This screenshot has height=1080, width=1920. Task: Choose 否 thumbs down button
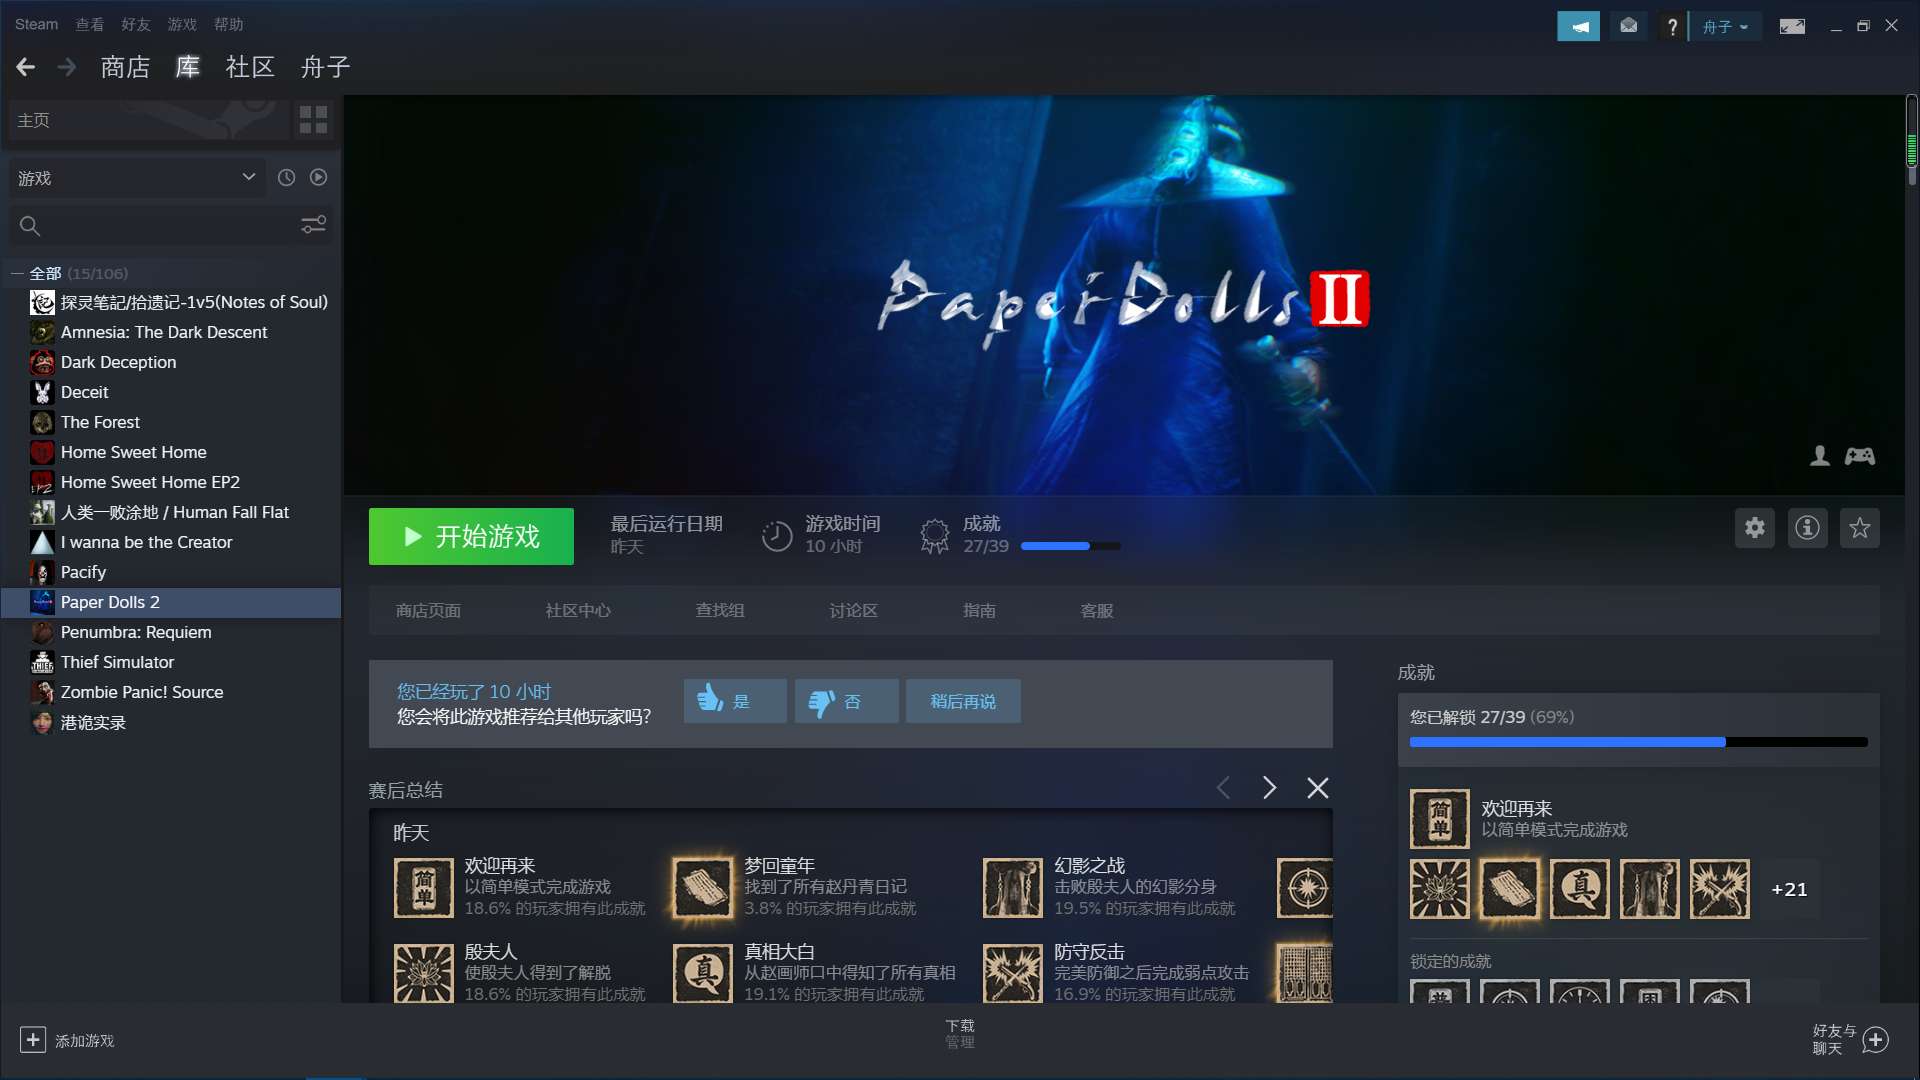[x=846, y=701]
